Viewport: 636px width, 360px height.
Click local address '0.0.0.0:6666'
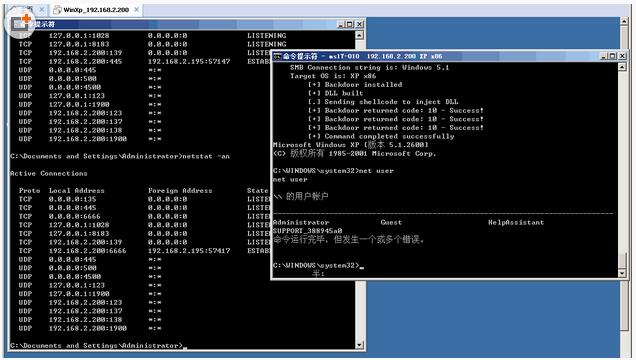point(75,216)
